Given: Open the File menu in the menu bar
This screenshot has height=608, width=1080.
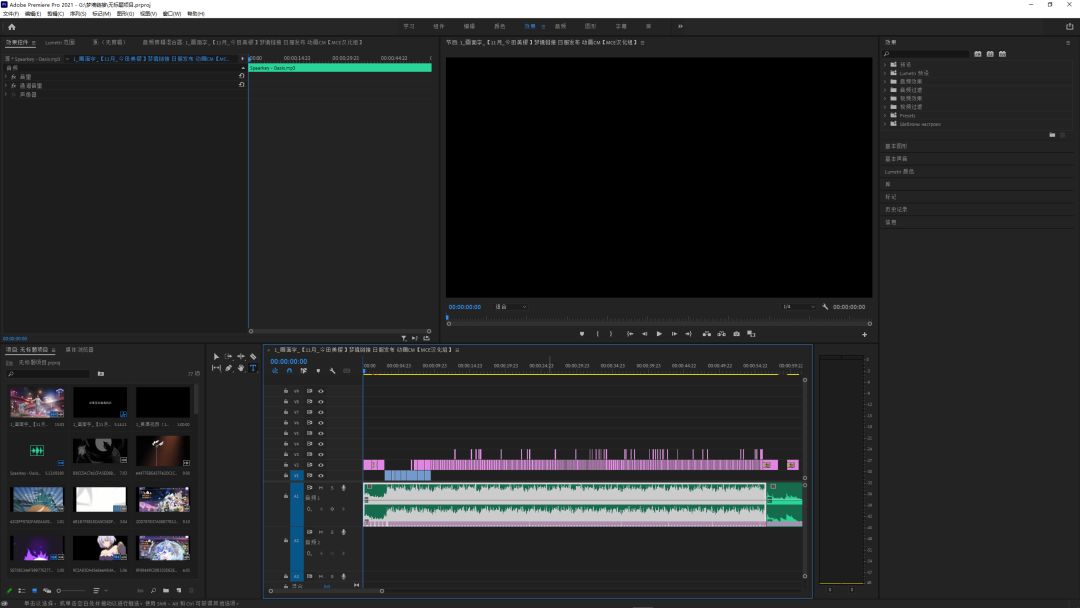Looking at the screenshot, I should coord(11,14).
